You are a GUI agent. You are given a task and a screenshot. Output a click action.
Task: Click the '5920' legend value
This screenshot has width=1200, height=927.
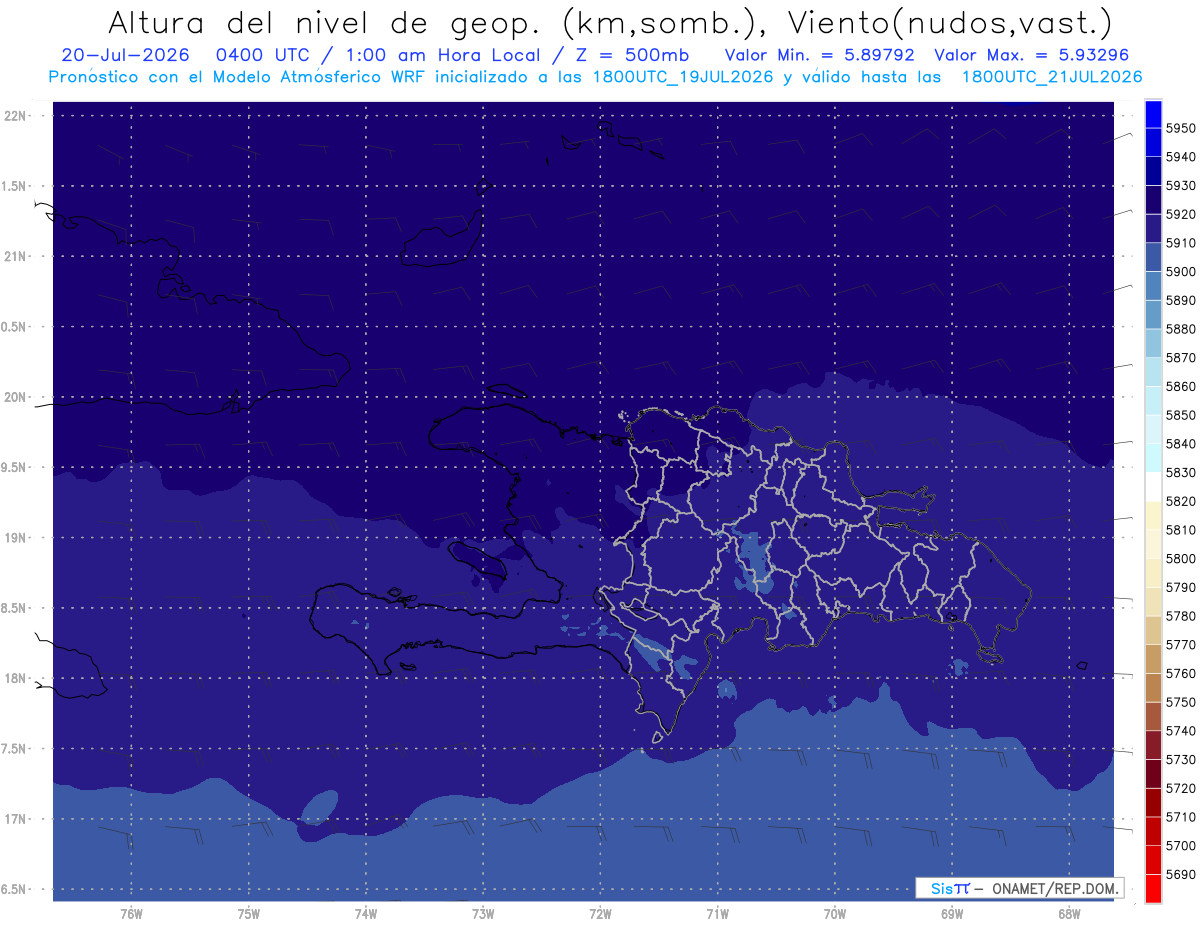(x=1181, y=214)
